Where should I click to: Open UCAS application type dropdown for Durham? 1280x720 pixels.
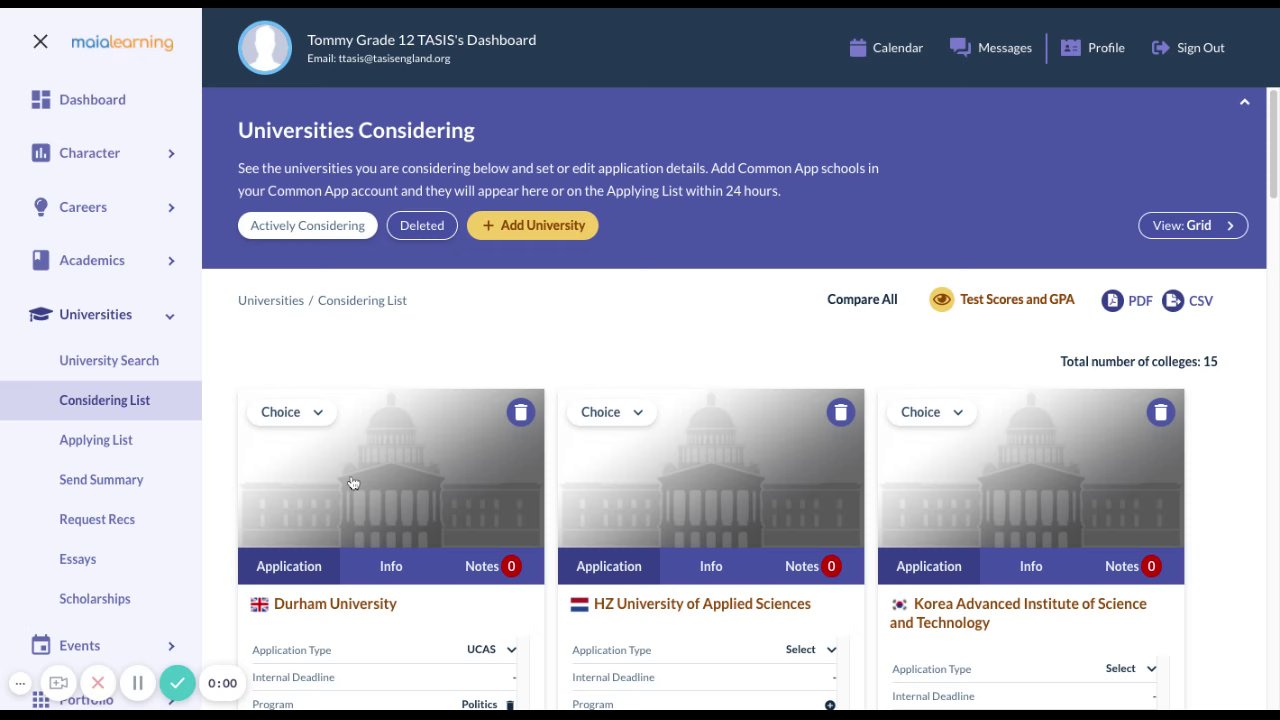click(491, 650)
